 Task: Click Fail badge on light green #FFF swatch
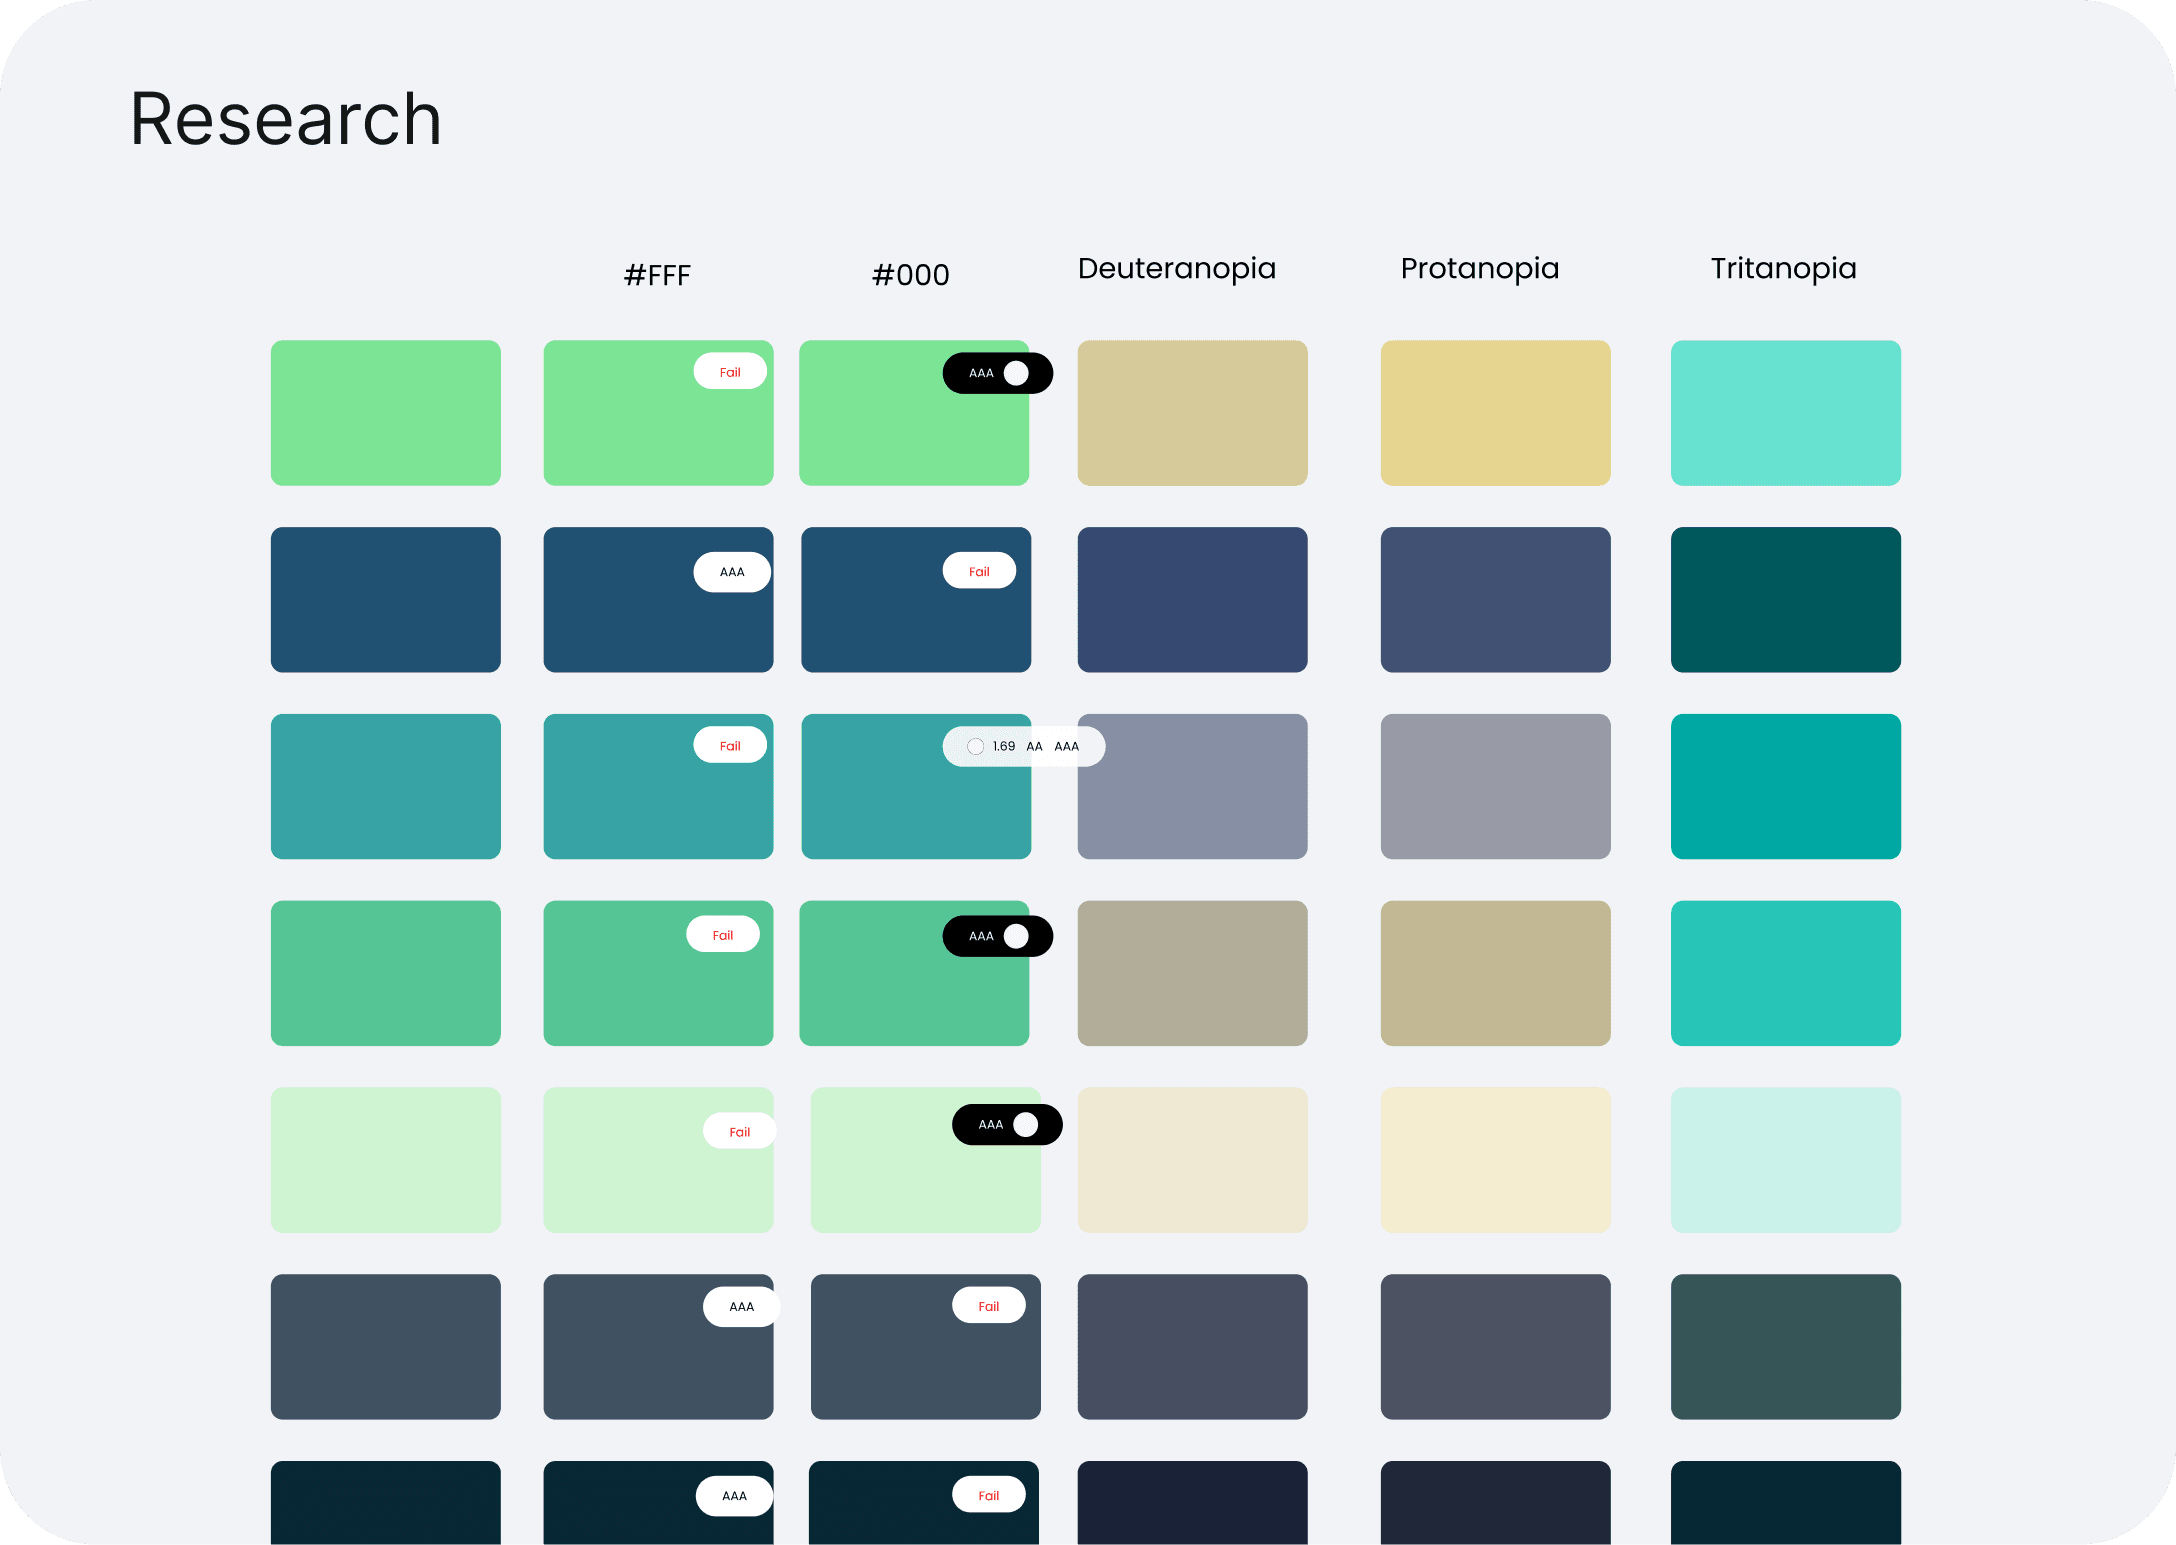(730, 372)
